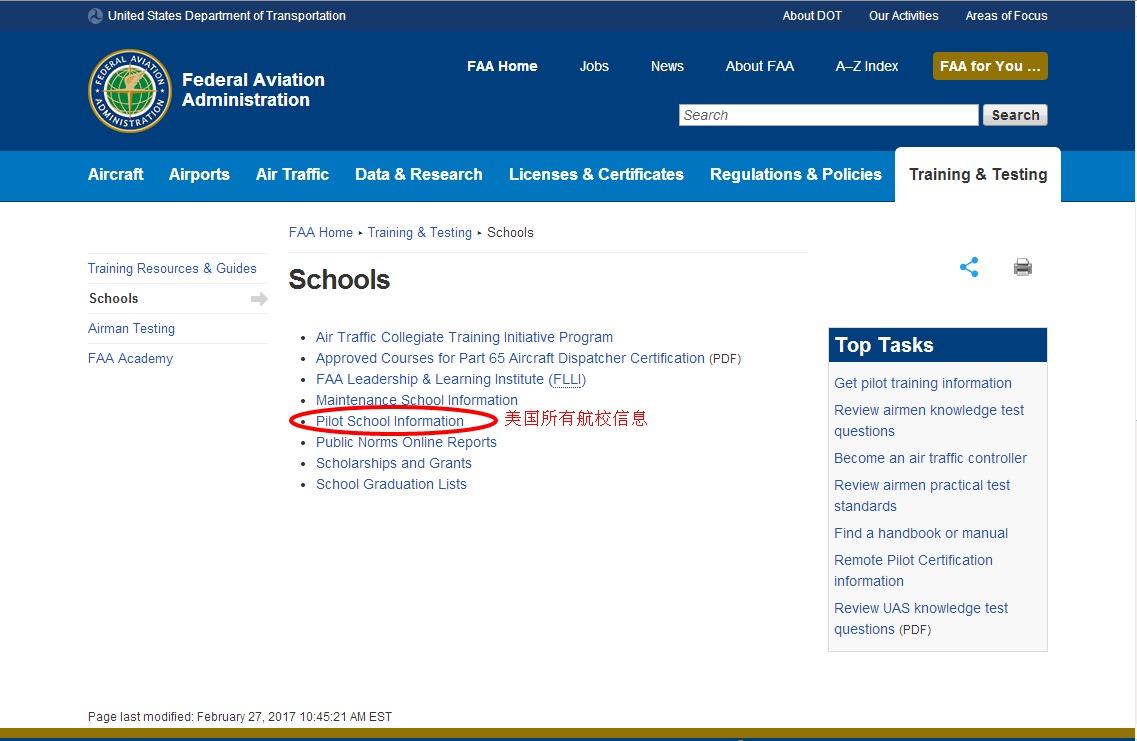Open Review airmen practical test standards
Image resolution: width=1137 pixels, height=741 pixels.
(922, 495)
